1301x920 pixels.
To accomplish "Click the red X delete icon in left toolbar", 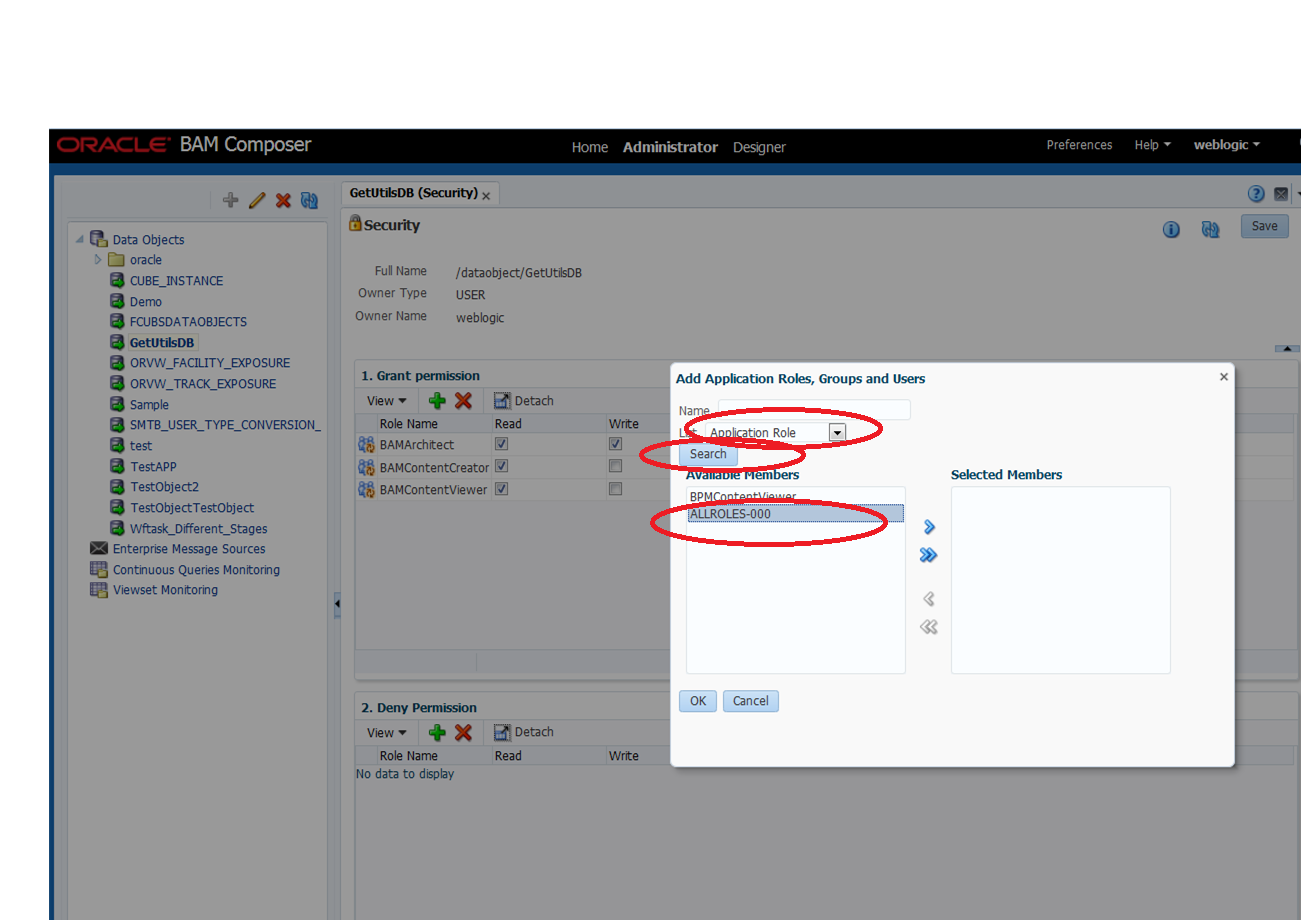I will coord(283,200).
